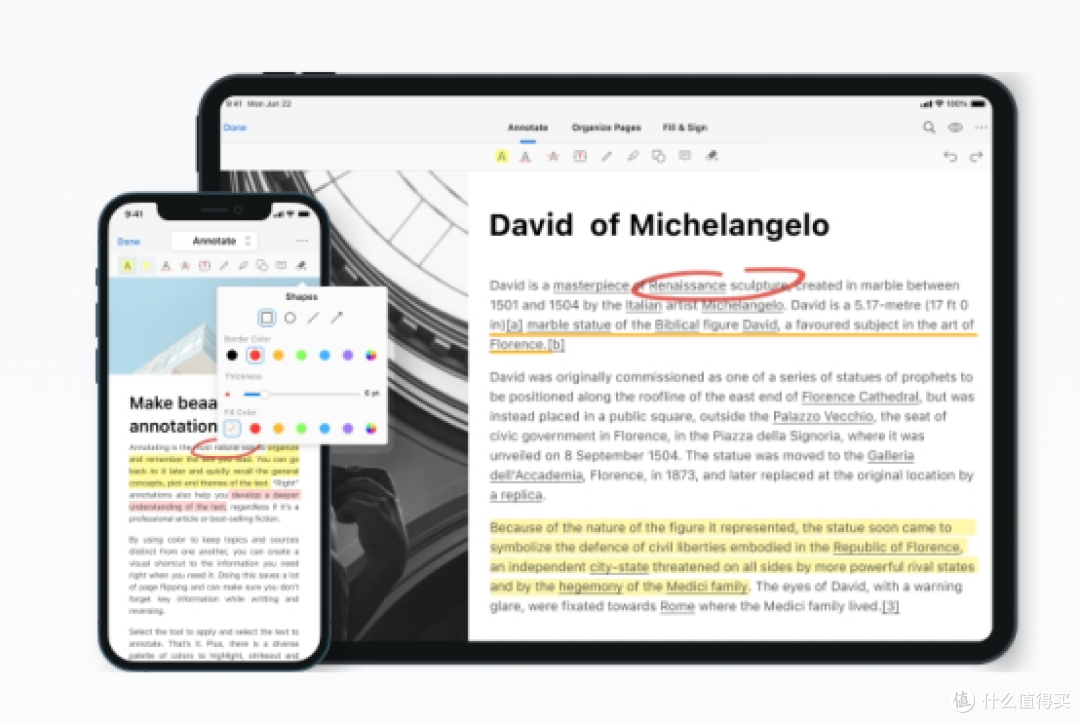
Task: Select the text box tool on iPad toolbar
Action: (581, 156)
